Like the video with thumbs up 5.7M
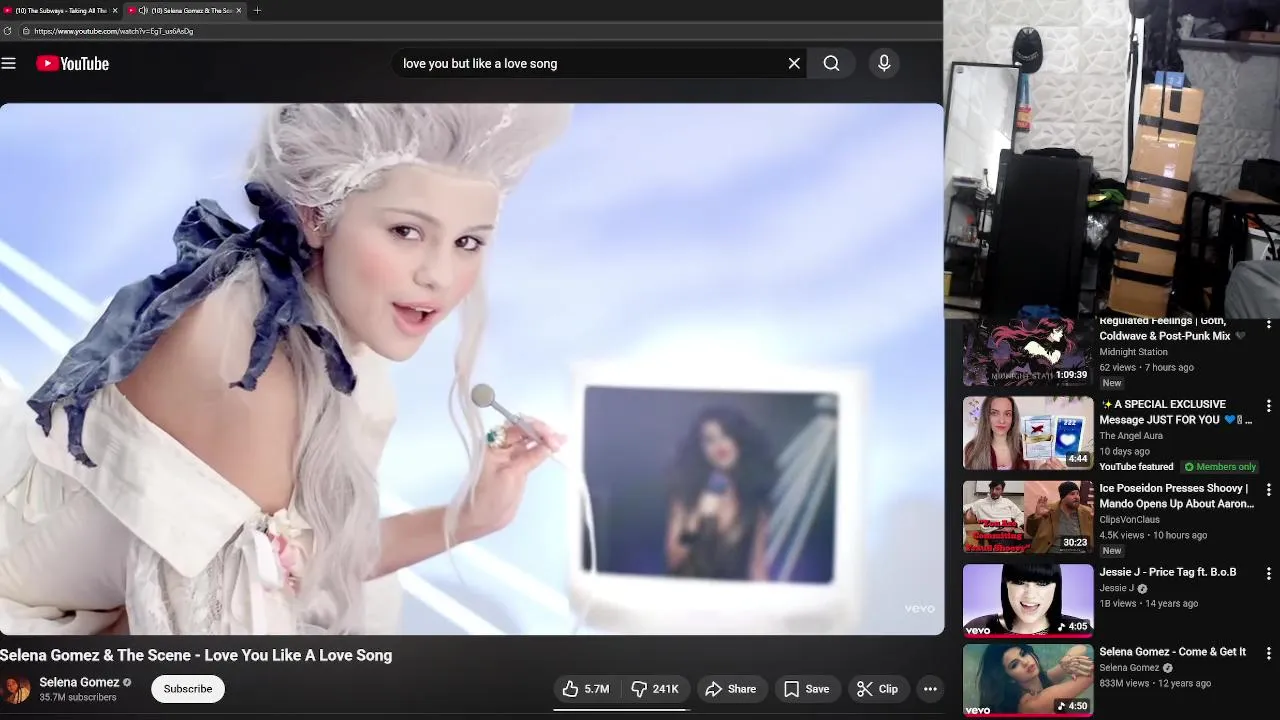The image size is (1280, 720). click(x=586, y=689)
